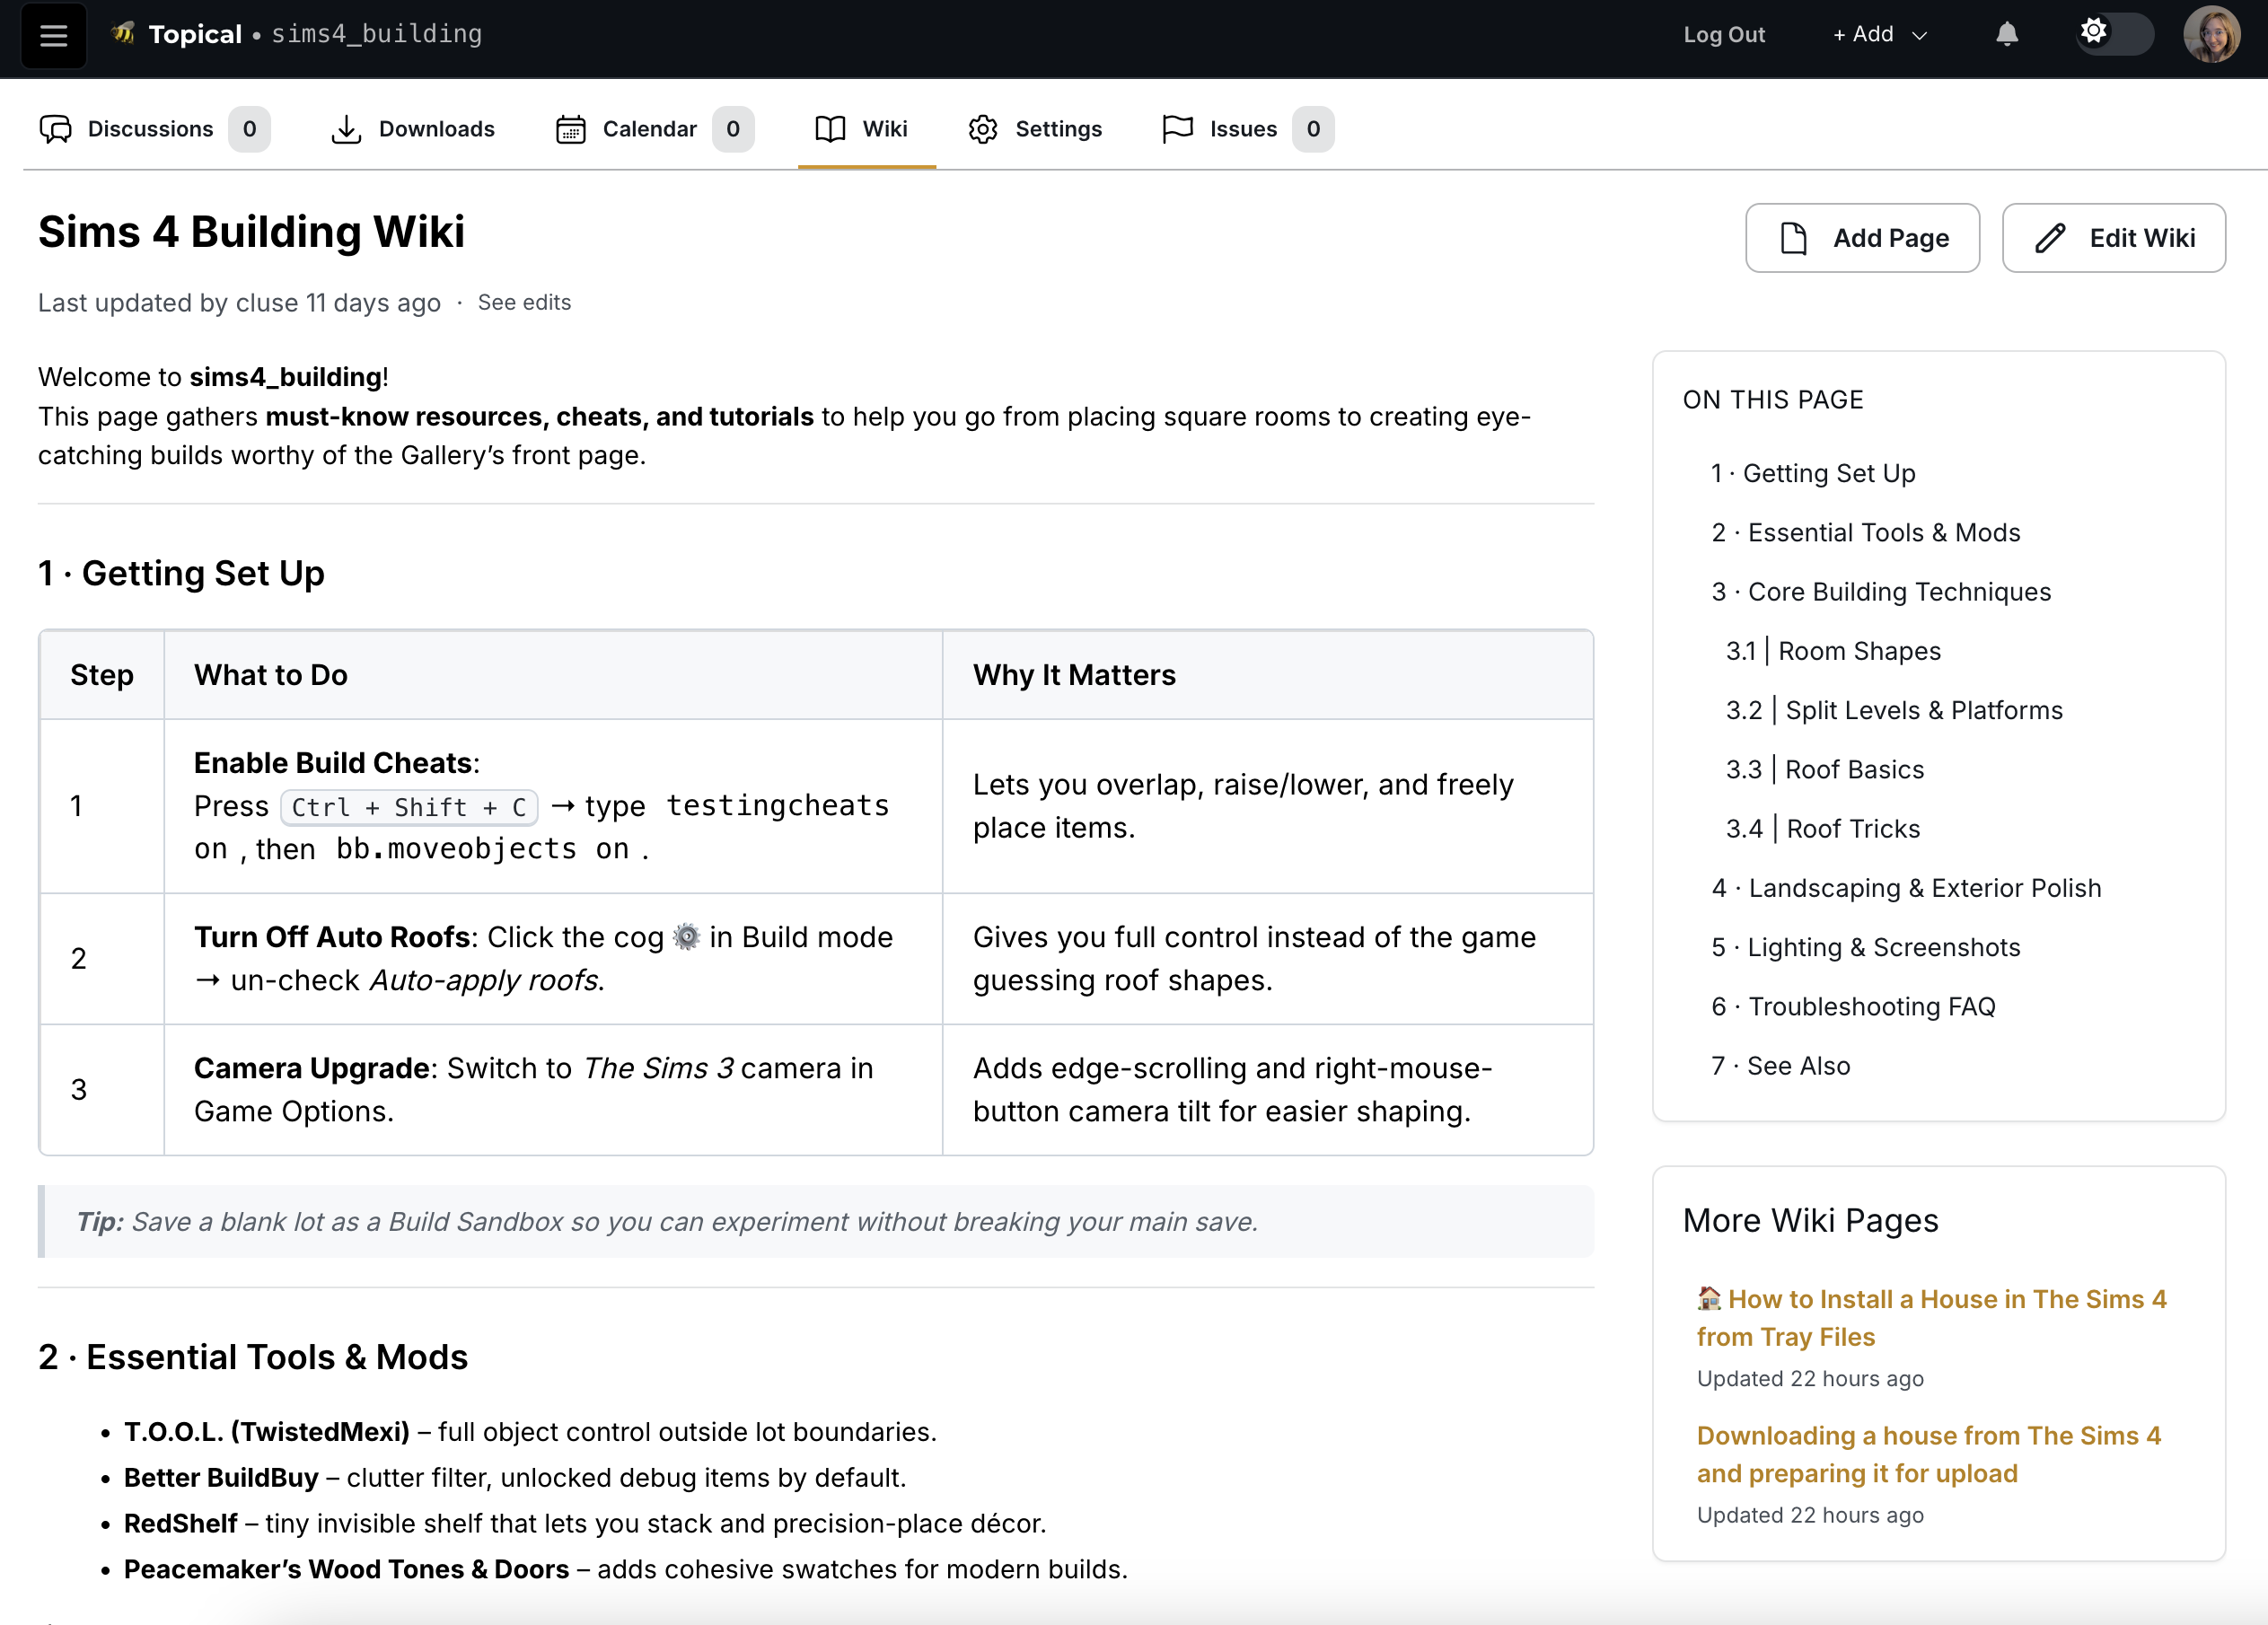Click the Sims 4 Building Wiki title

coord(251,232)
